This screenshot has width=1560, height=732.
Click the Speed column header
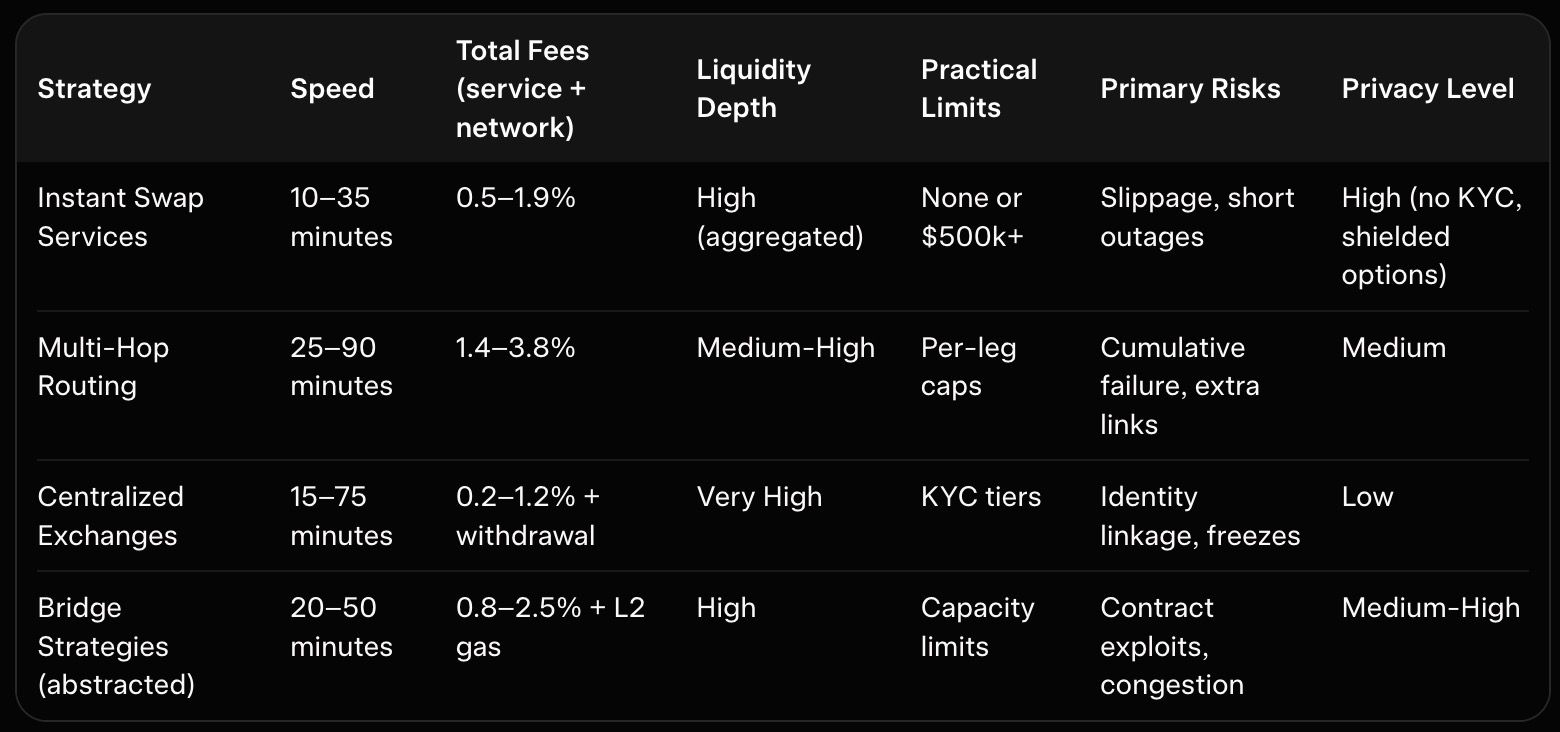(332, 88)
